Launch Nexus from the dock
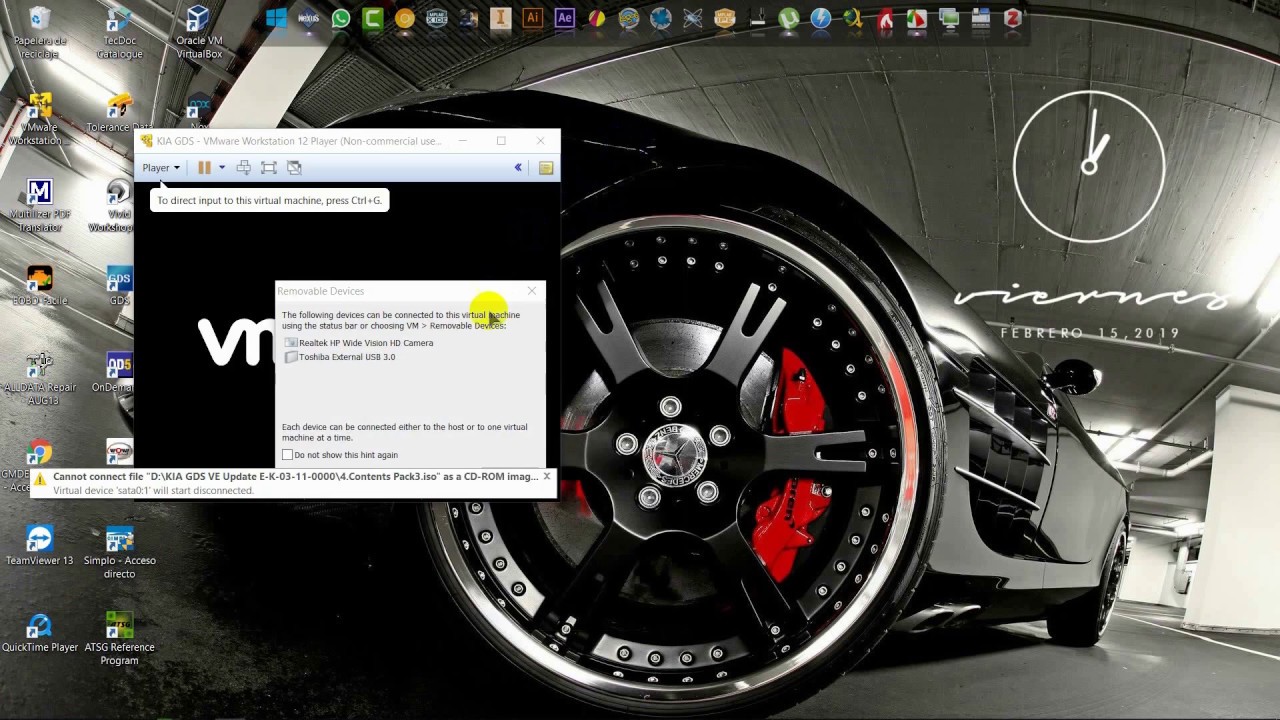This screenshot has width=1280, height=720. pos(309,18)
